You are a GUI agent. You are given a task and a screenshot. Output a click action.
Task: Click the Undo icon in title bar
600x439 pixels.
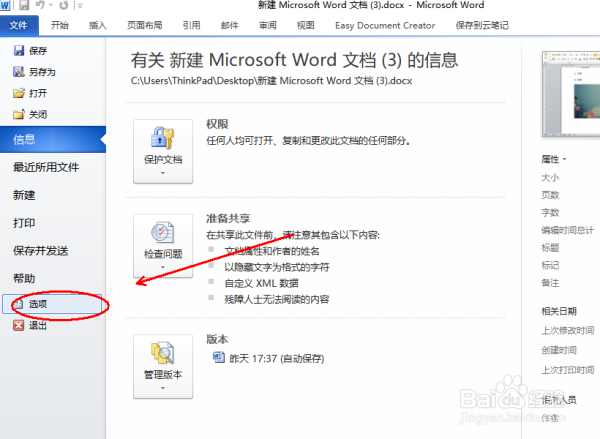(x=40, y=5)
